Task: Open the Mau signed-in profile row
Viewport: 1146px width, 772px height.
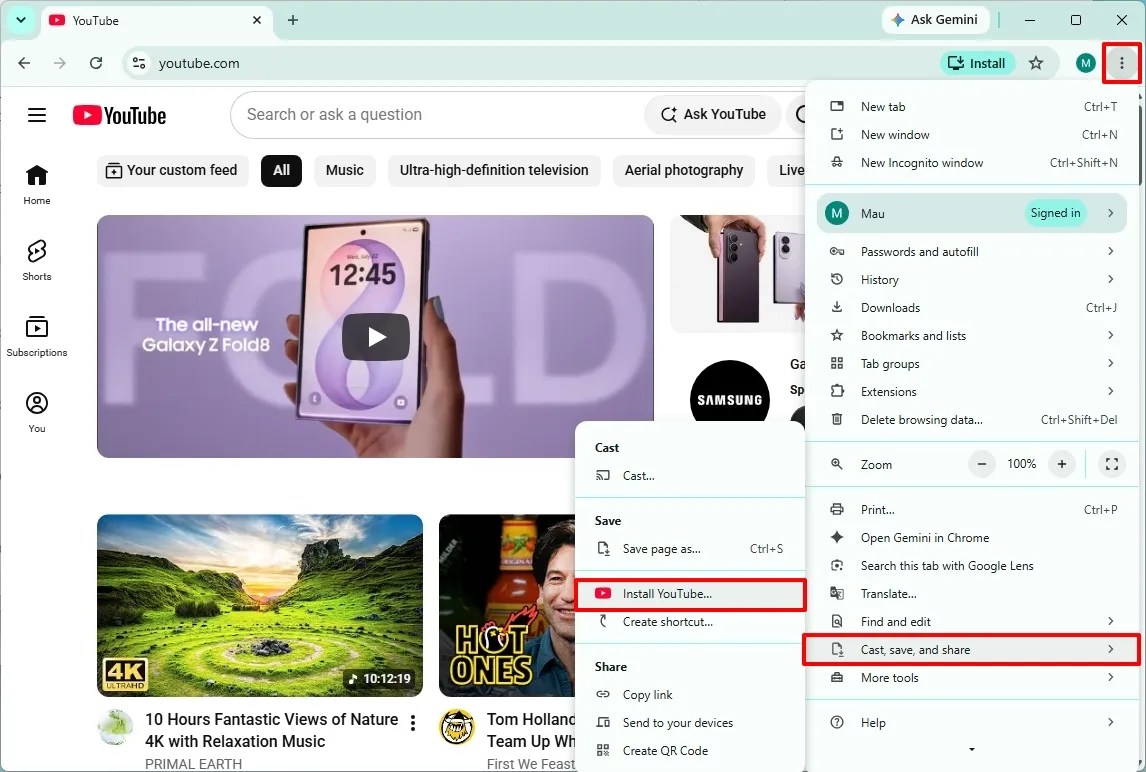Action: (972, 213)
